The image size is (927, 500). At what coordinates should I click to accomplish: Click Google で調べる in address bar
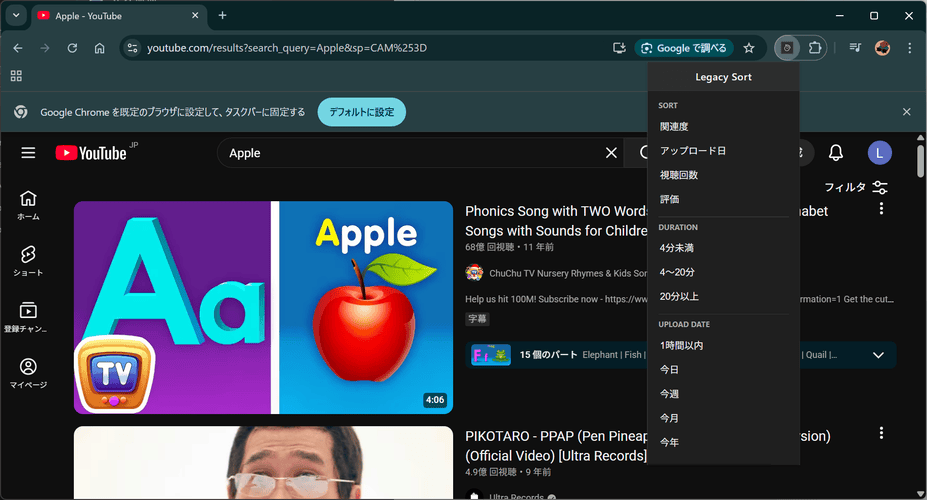pyautogui.click(x=684, y=48)
